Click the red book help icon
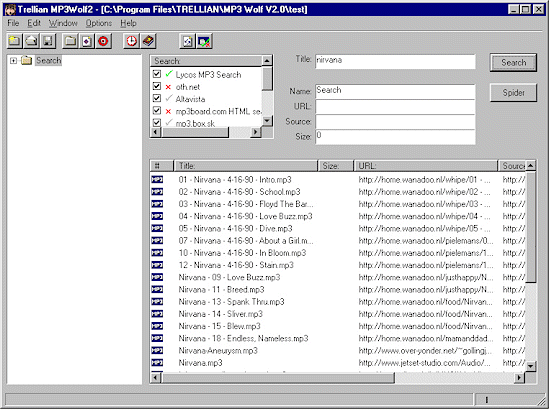 click(148, 41)
